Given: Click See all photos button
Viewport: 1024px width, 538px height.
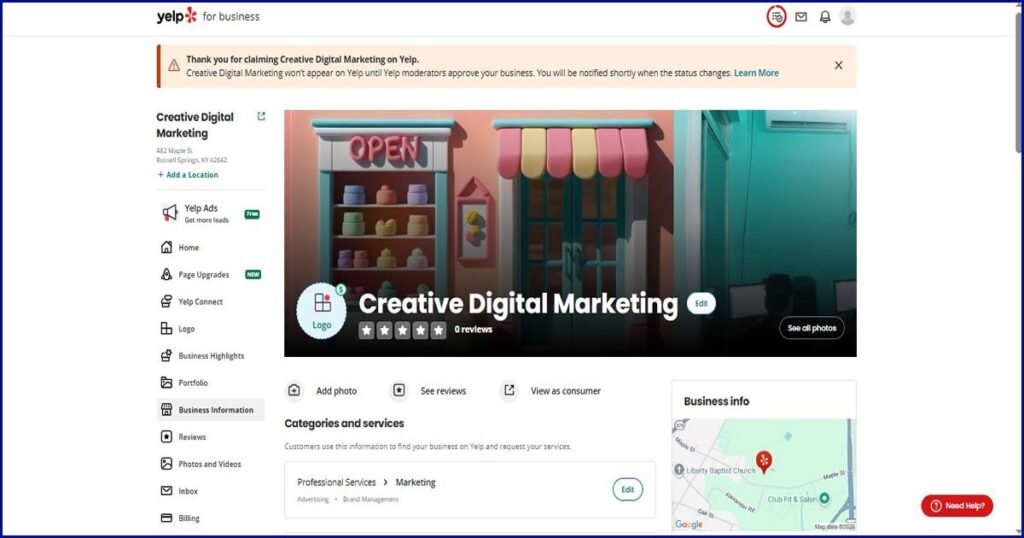Looking at the screenshot, I should click(x=812, y=328).
